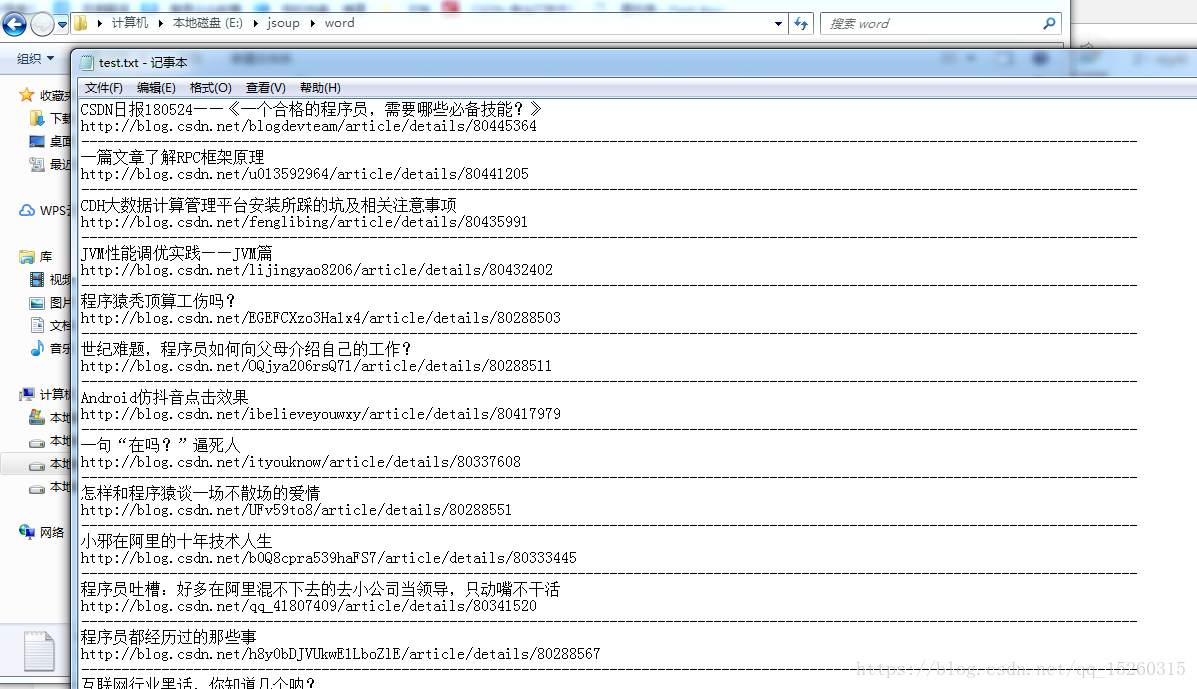Click the Explorer forward navigation arrow

pyautogui.click(x=42, y=24)
